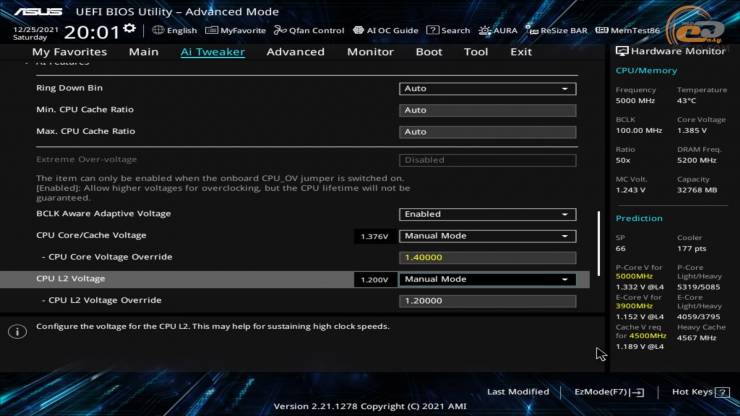Switch to the My Favorites tab

(x=69, y=52)
